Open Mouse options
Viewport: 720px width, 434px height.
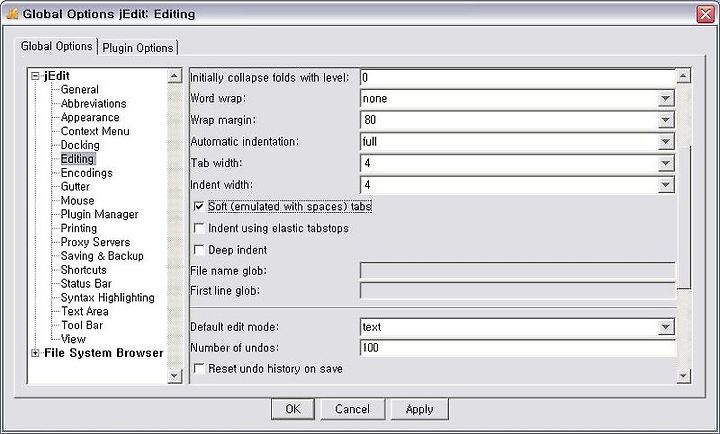[x=77, y=200]
